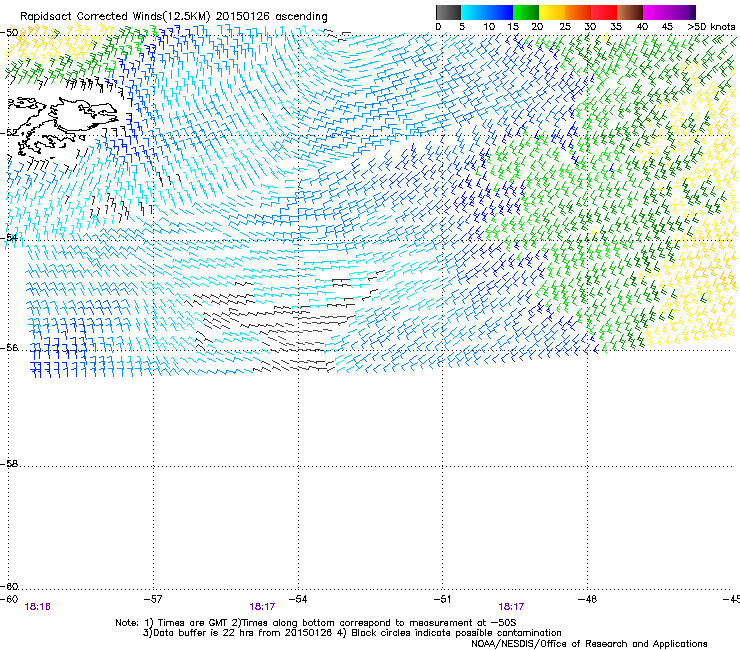Viewport: 740px width, 650px height.
Task: Click the -48 longitude axis label
Action: pyautogui.click(x=588, y=599)
